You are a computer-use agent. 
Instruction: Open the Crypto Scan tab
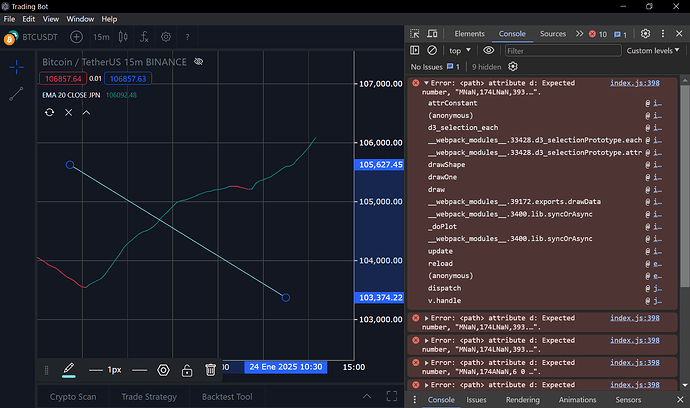point(73,397)
